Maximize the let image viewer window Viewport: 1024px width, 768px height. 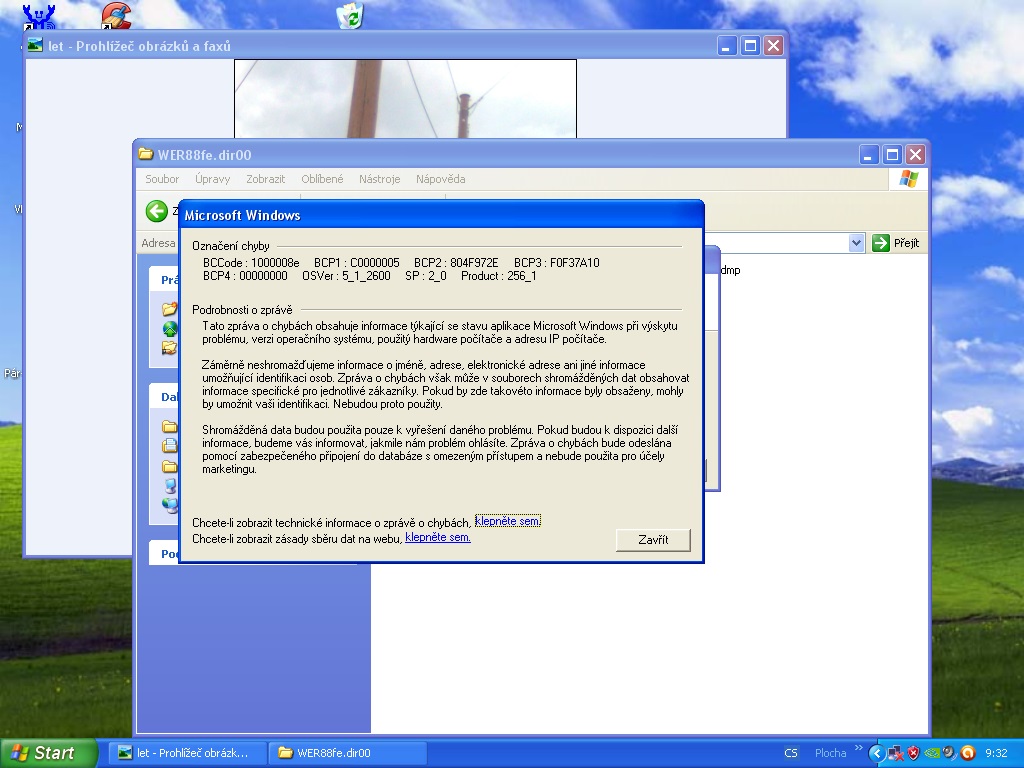coord(750,46)
